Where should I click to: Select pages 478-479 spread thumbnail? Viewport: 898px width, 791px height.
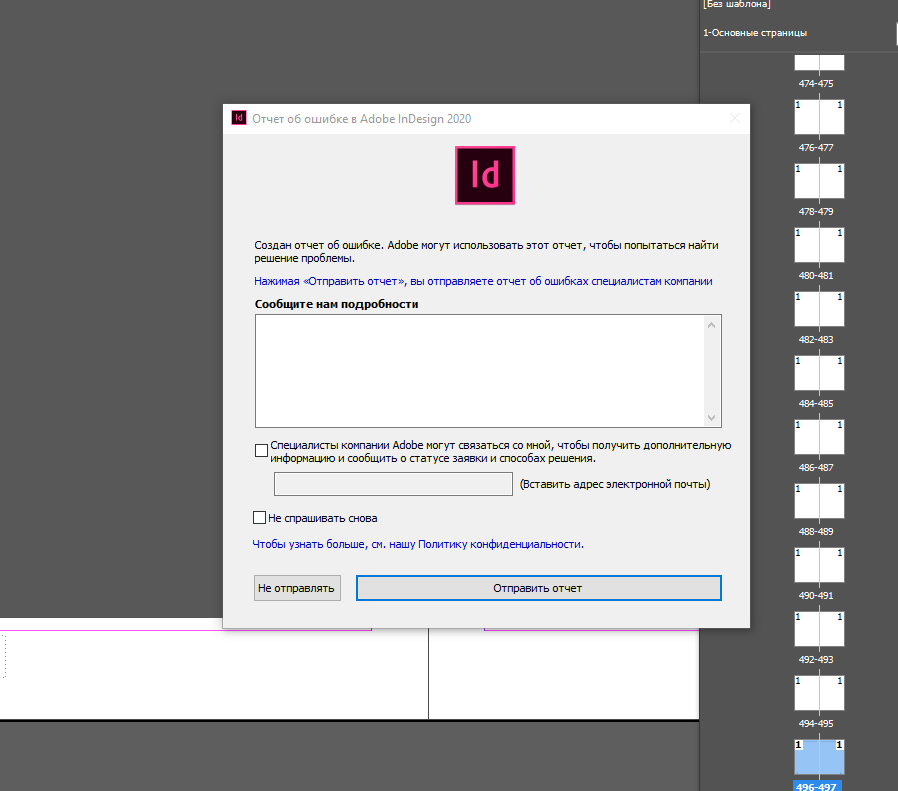pyautogui.click(x=819, y=181)
